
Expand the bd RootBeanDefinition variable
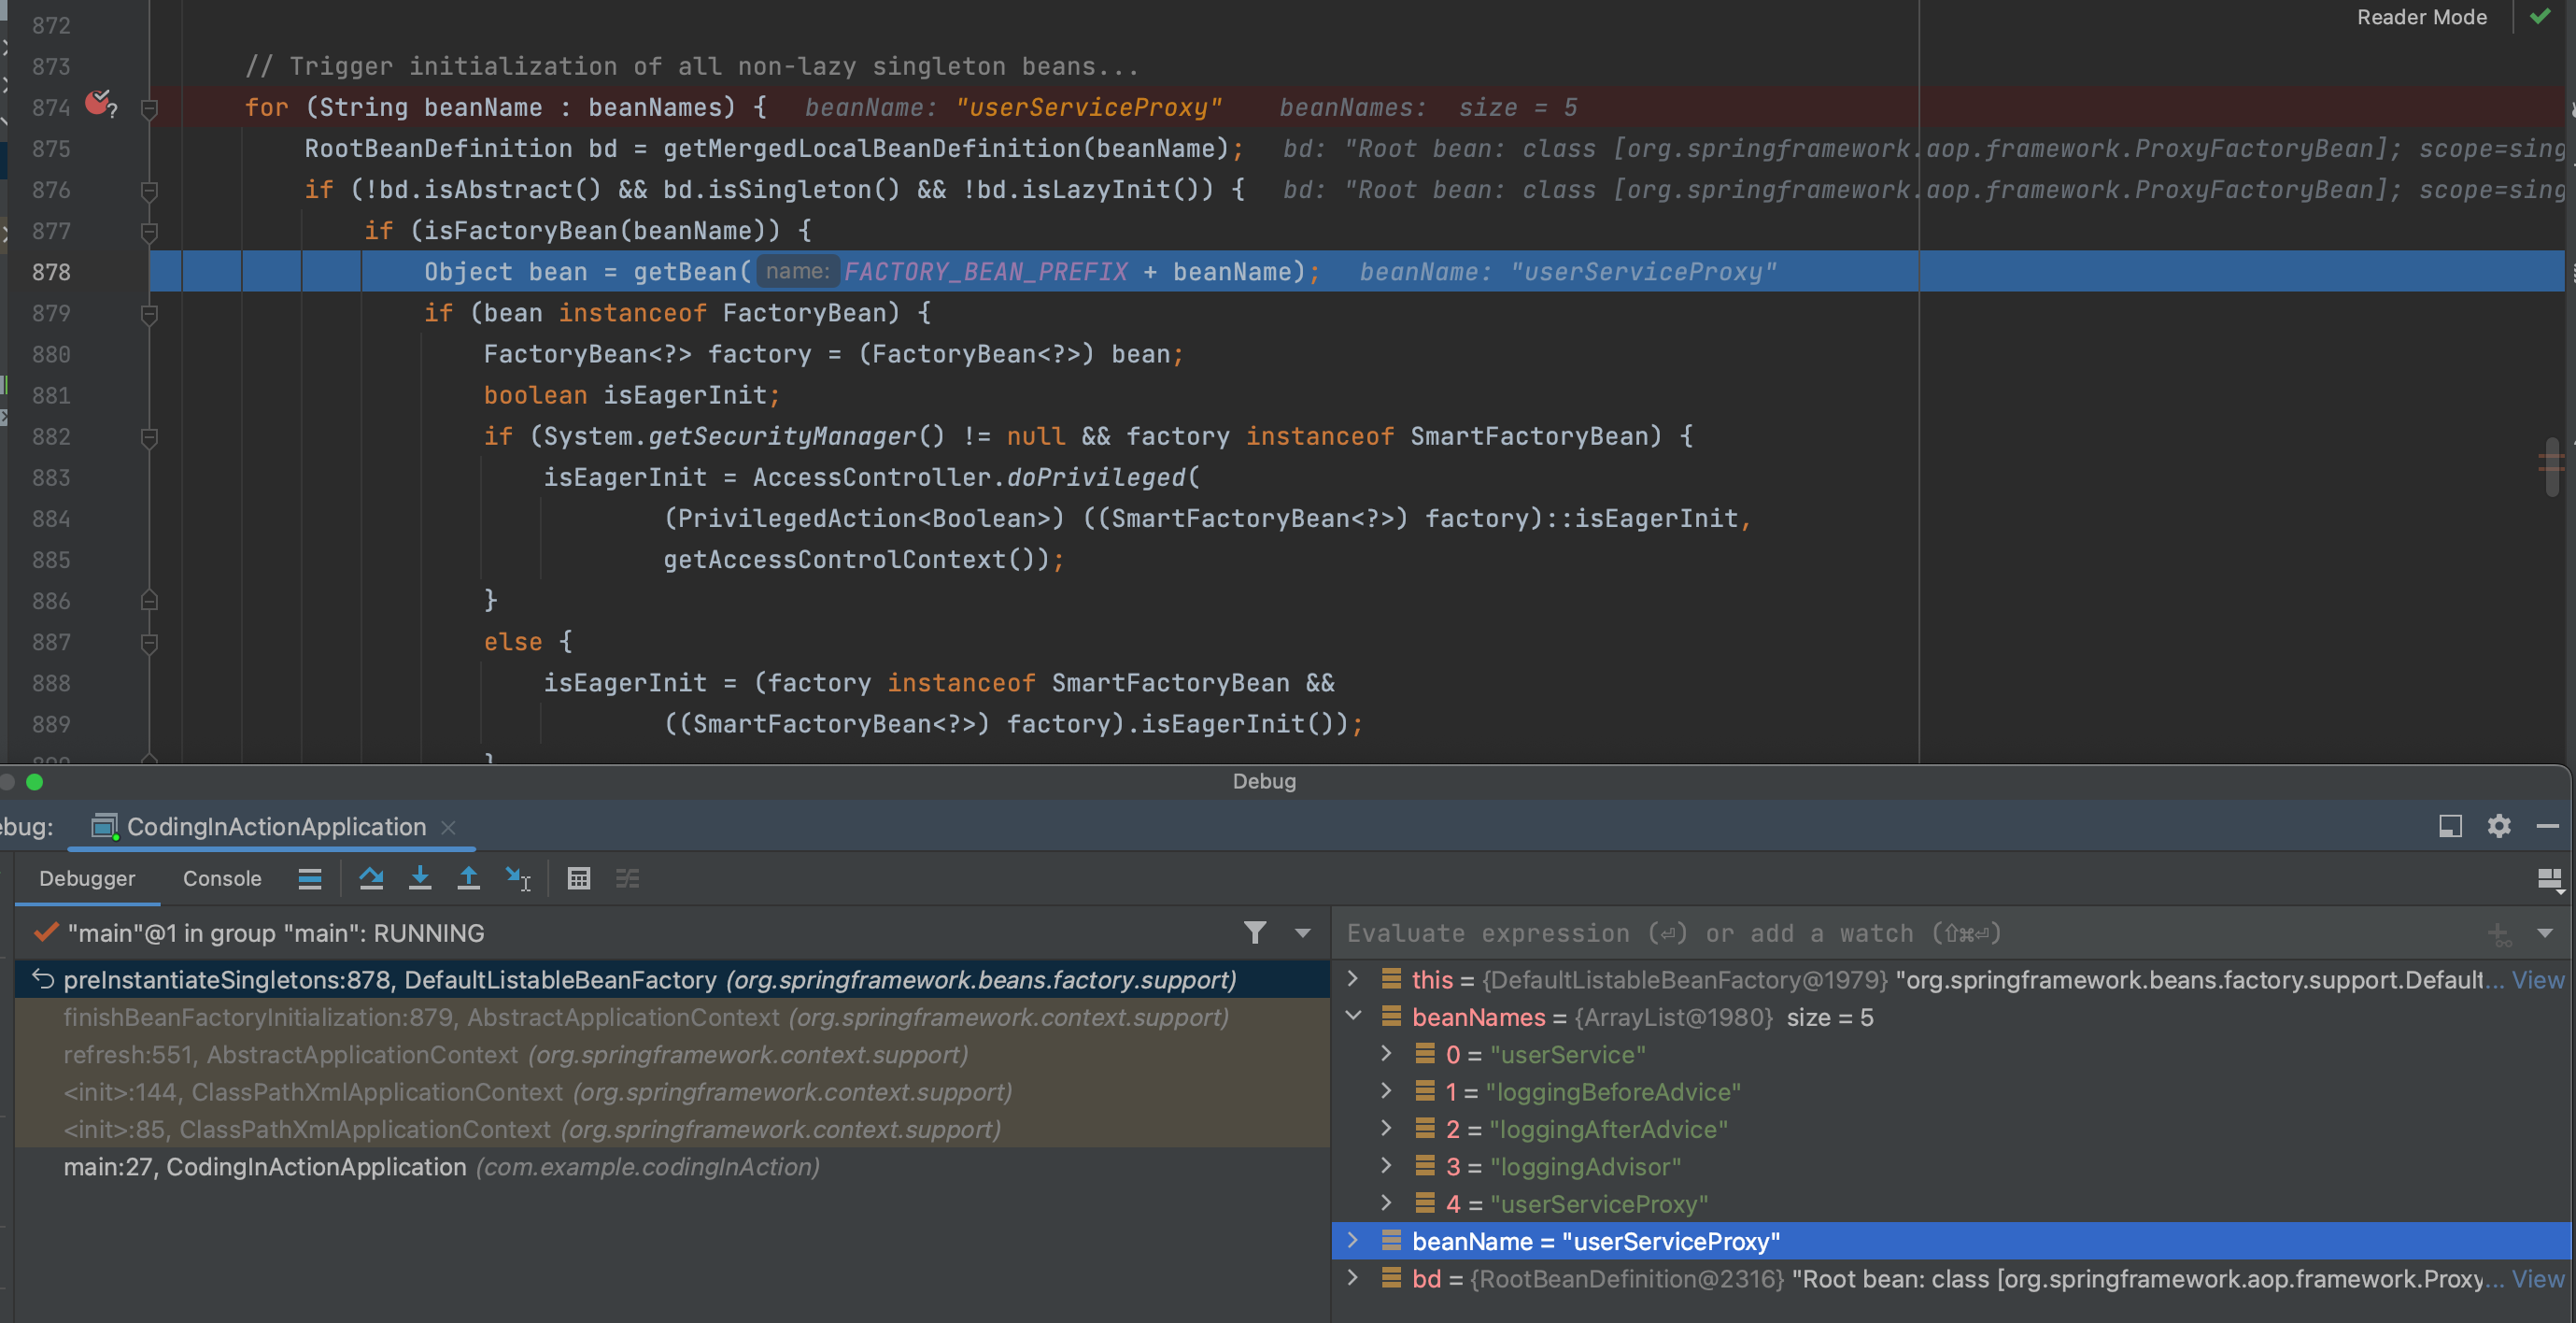[x=1354, y=1278]
